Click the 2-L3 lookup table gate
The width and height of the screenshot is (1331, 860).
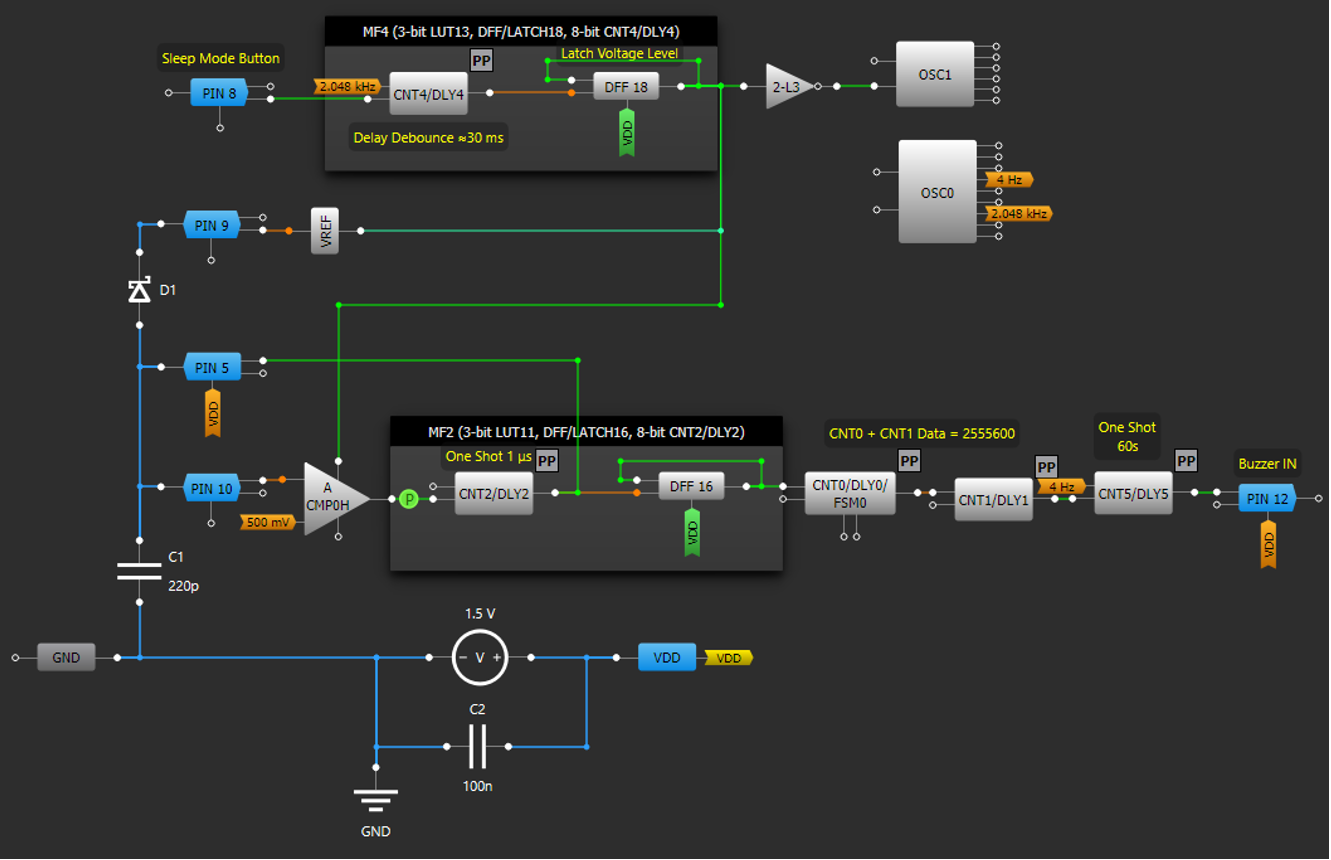pos(787,87)
